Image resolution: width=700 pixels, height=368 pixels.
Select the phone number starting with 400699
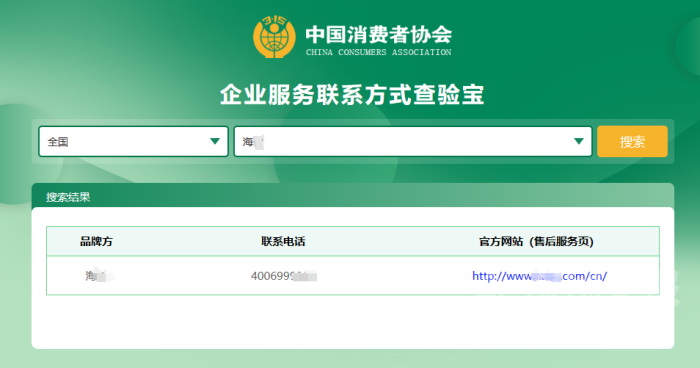[283, 276]
